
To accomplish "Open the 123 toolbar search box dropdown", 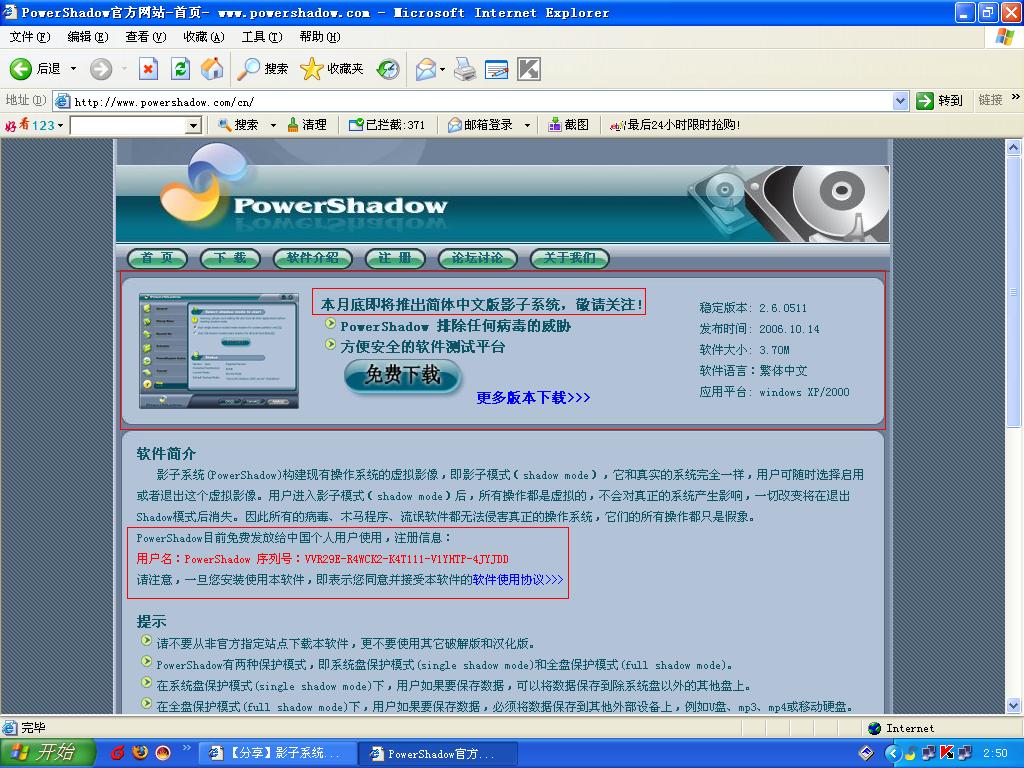I will [x=193, y=125].
